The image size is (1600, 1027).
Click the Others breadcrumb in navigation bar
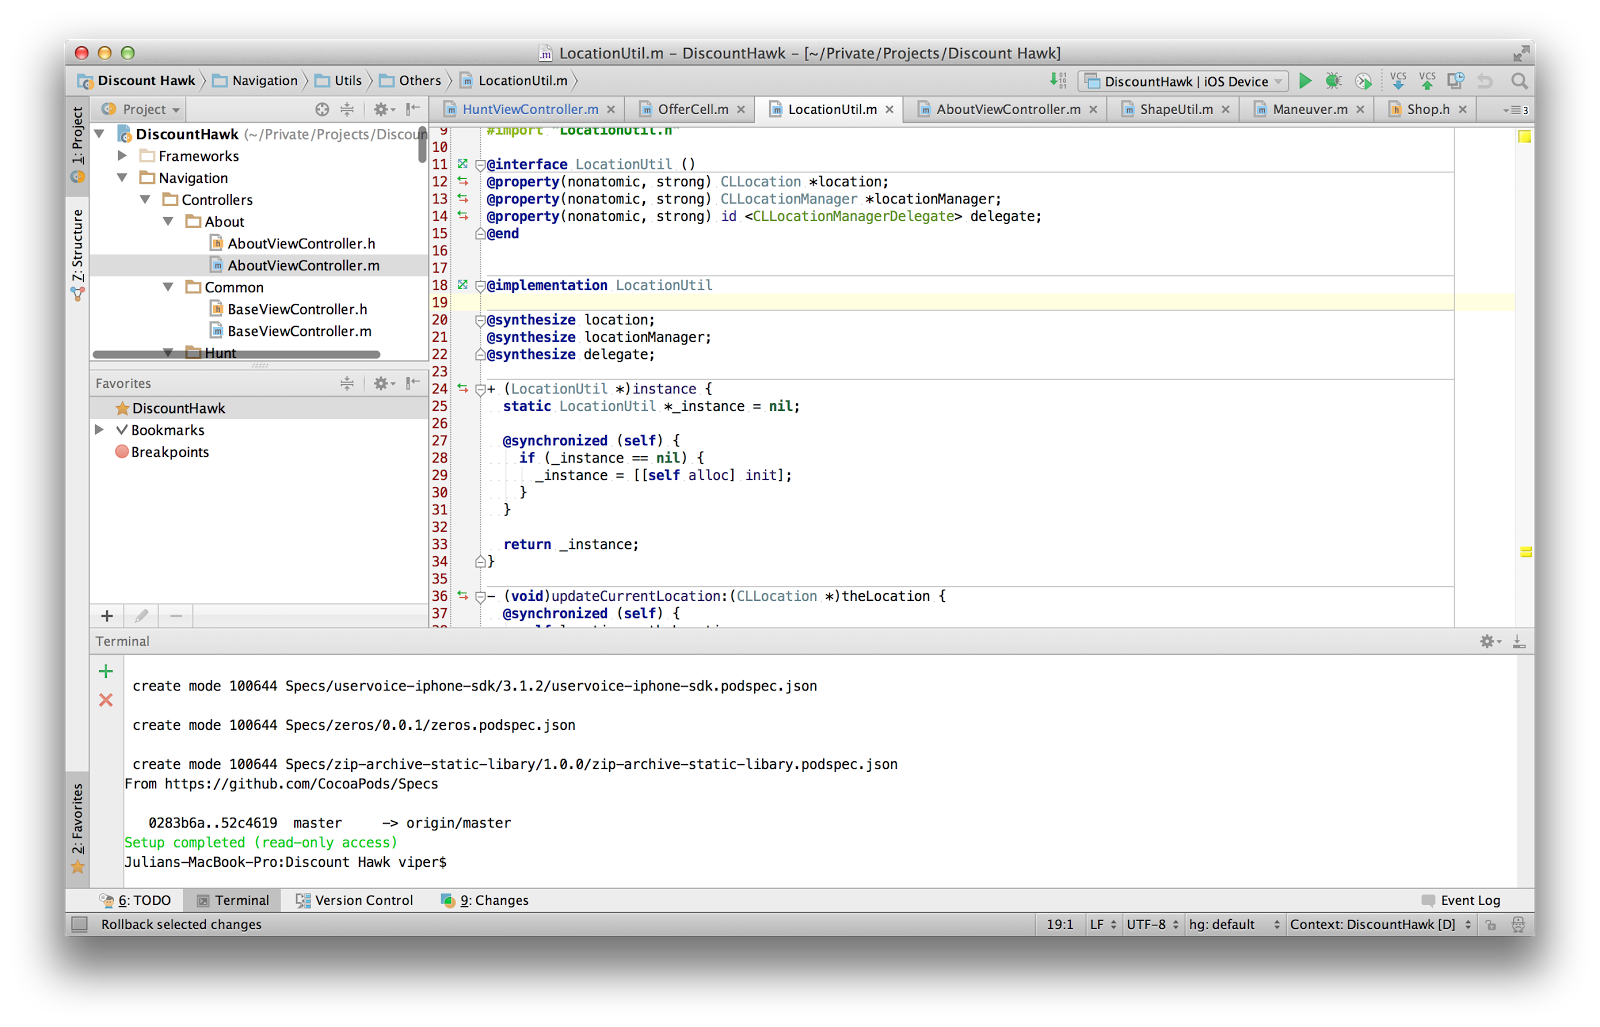point(410,81)
